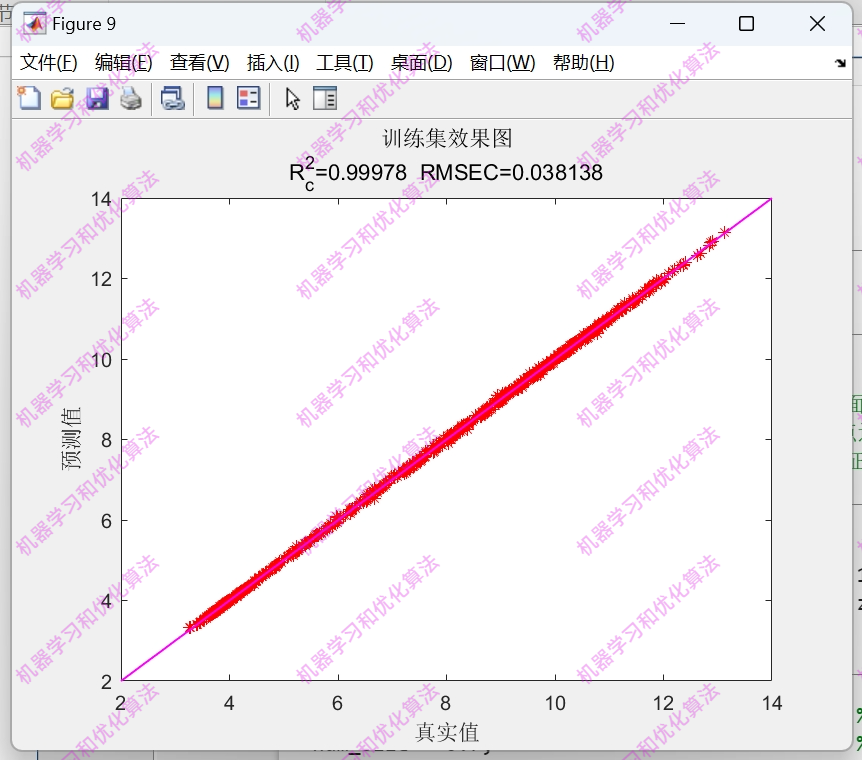Screen dimensions: 862x760
Task: Create a new figure with the New icon
Action: pos(28,98)
